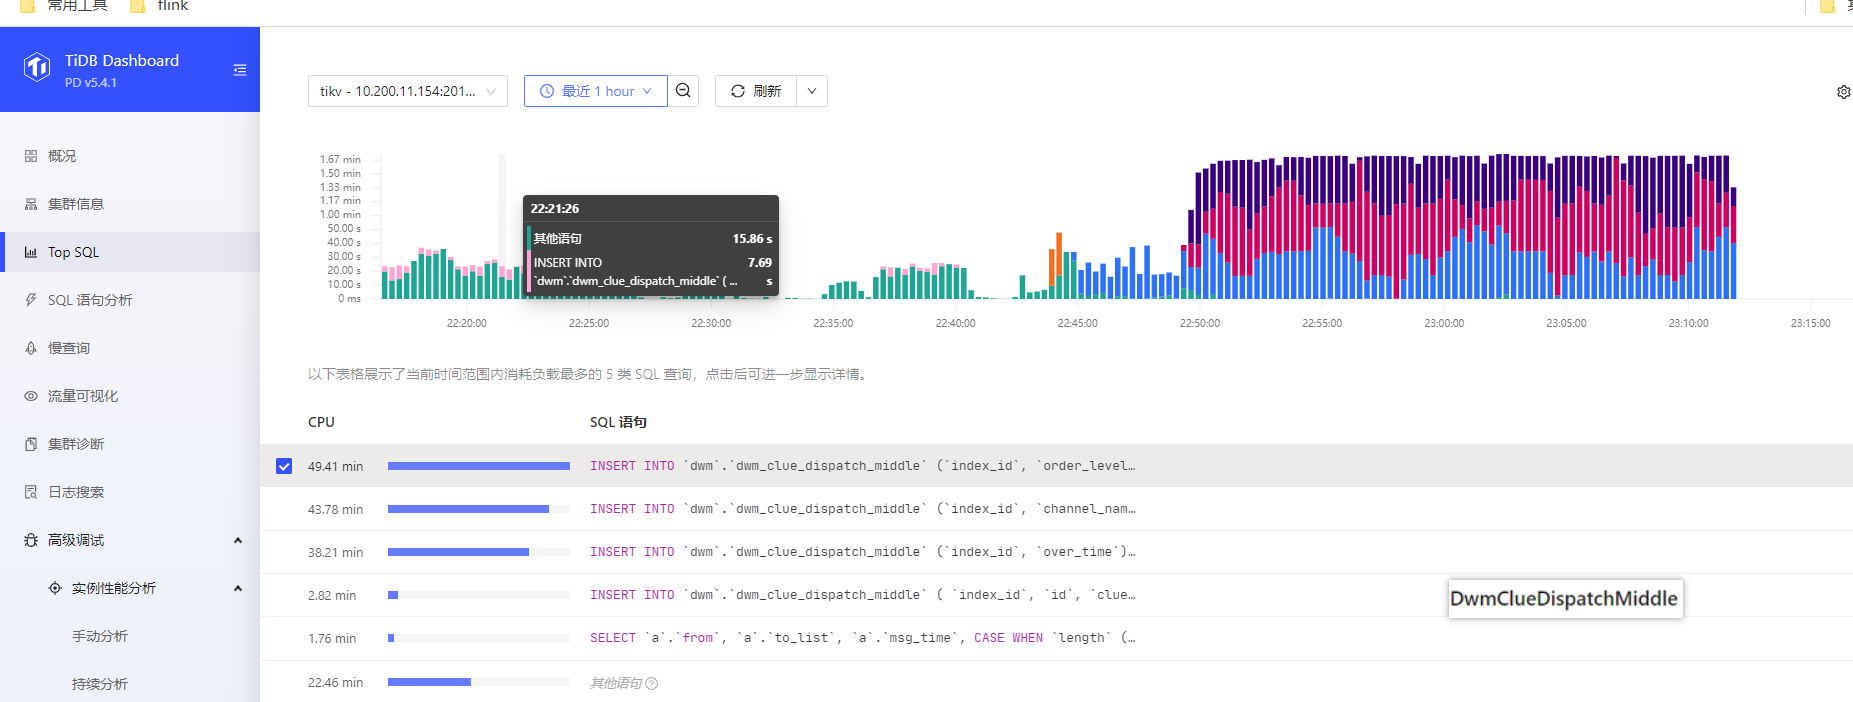Click the 流量可视化 eye icon in the sidebar
The height and width of the screenshot is (702, 1853).
[31, 396]
